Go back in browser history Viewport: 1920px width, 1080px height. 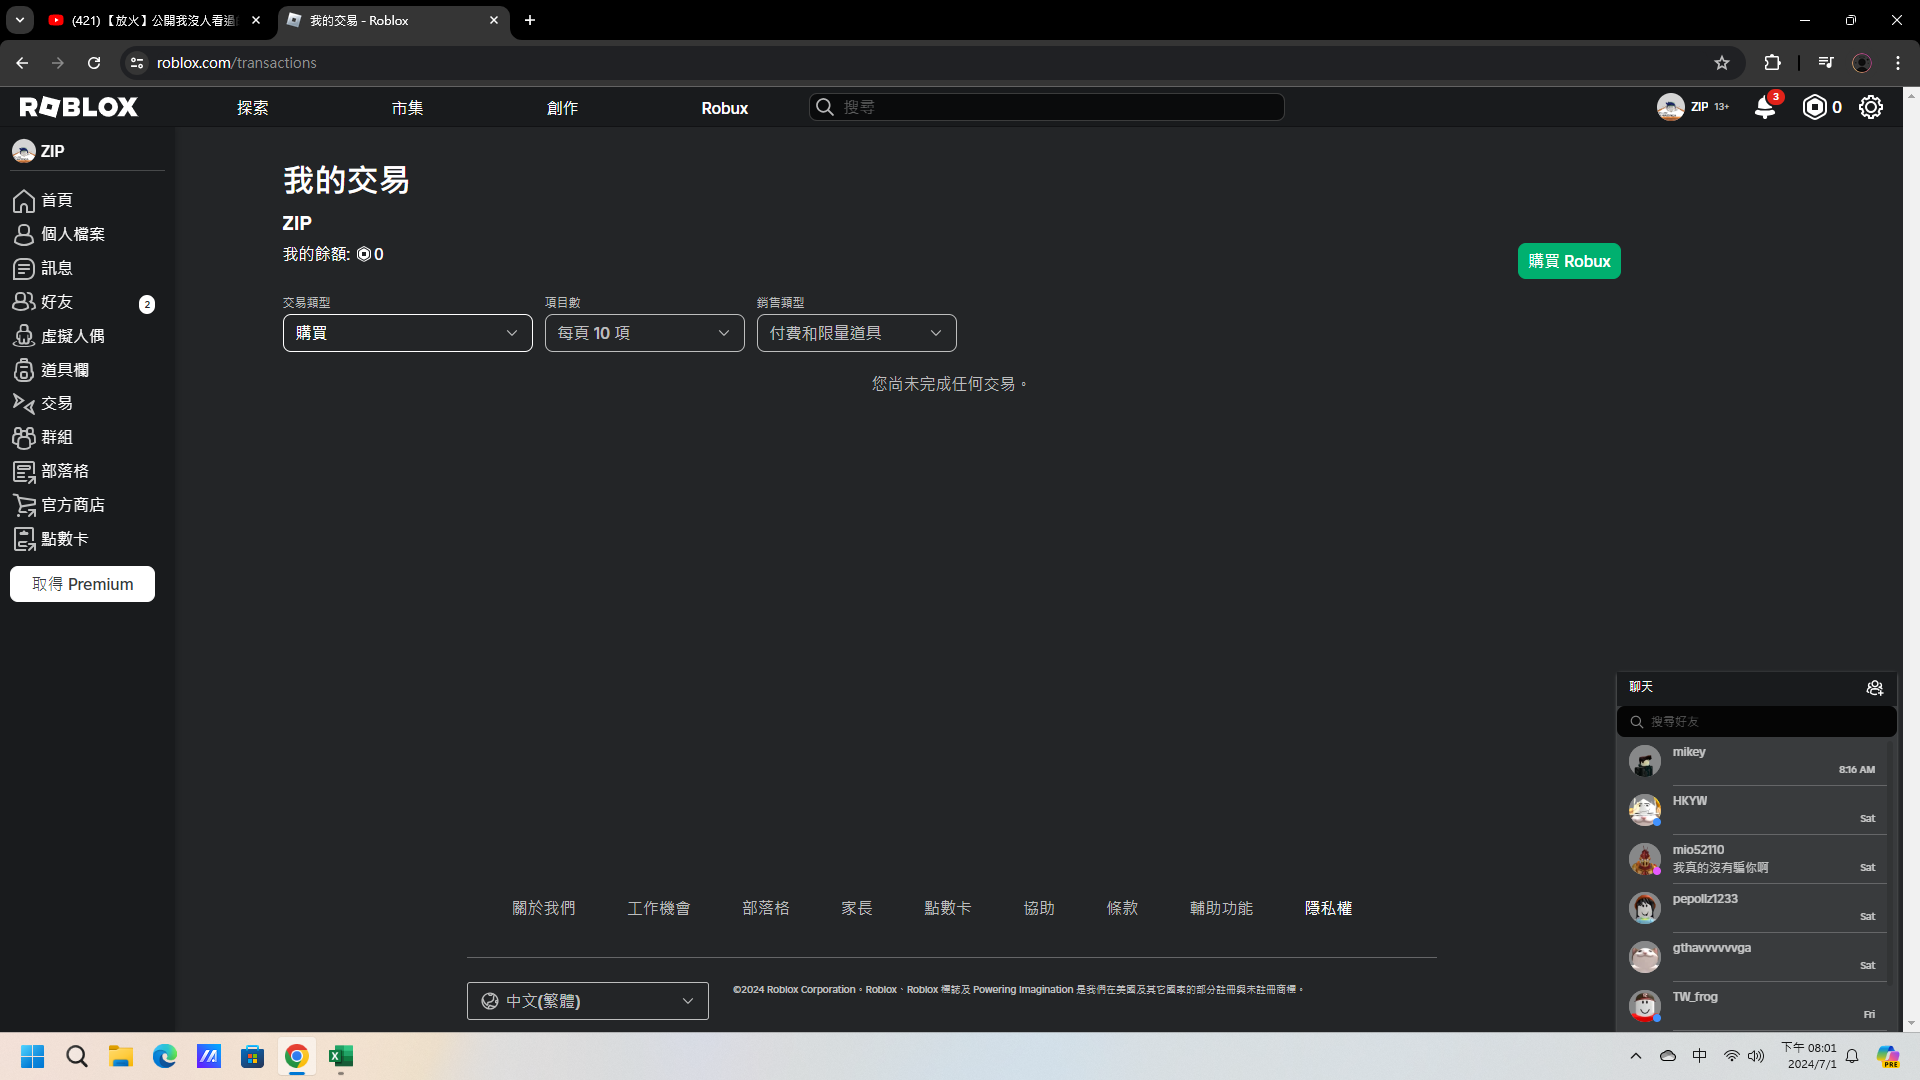point(22,63)
